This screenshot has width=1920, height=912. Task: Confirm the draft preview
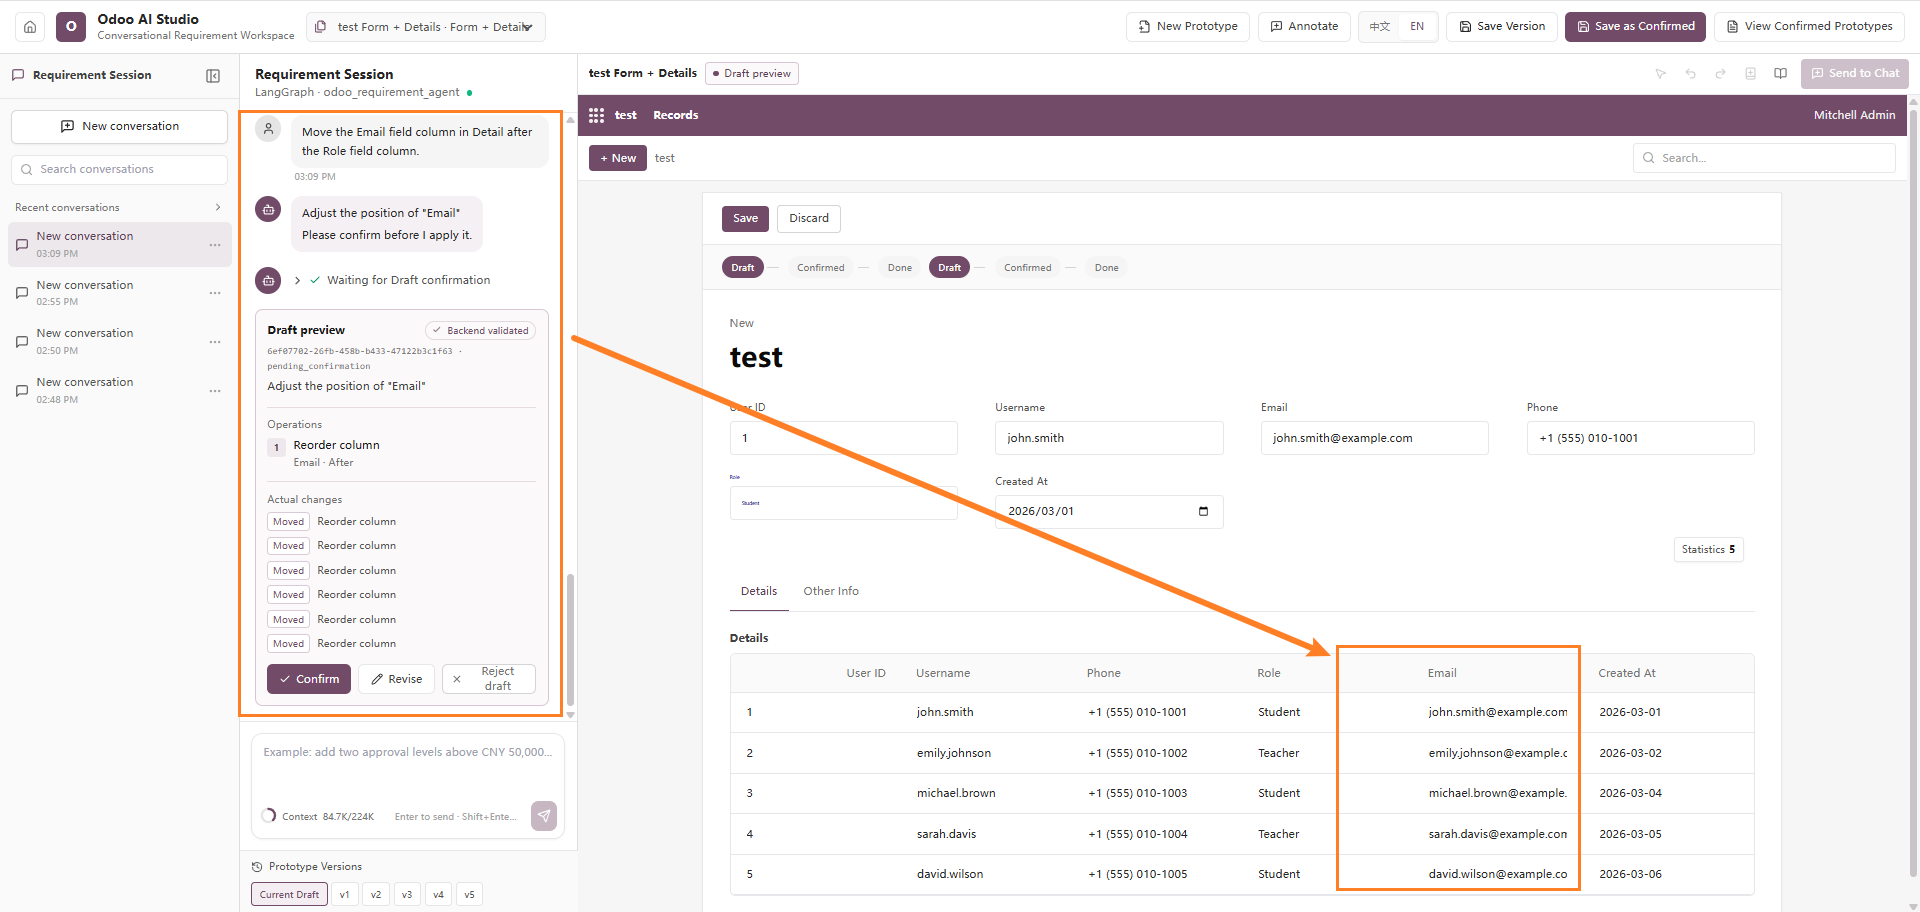pyautogui.click(x=309, y=679)
